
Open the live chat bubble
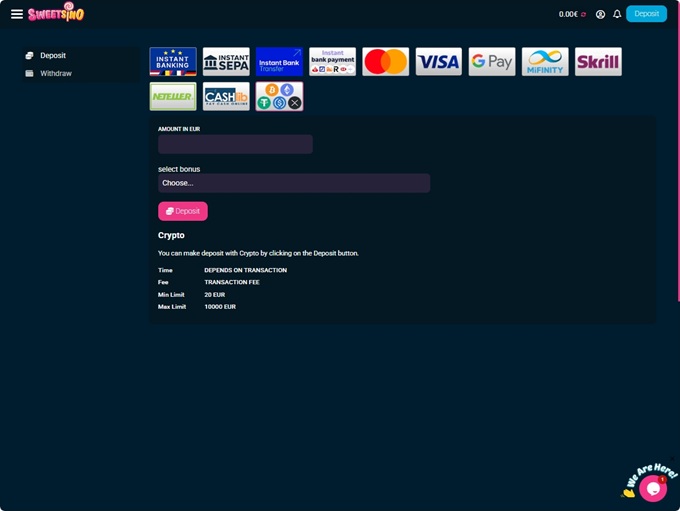point(653,488)
